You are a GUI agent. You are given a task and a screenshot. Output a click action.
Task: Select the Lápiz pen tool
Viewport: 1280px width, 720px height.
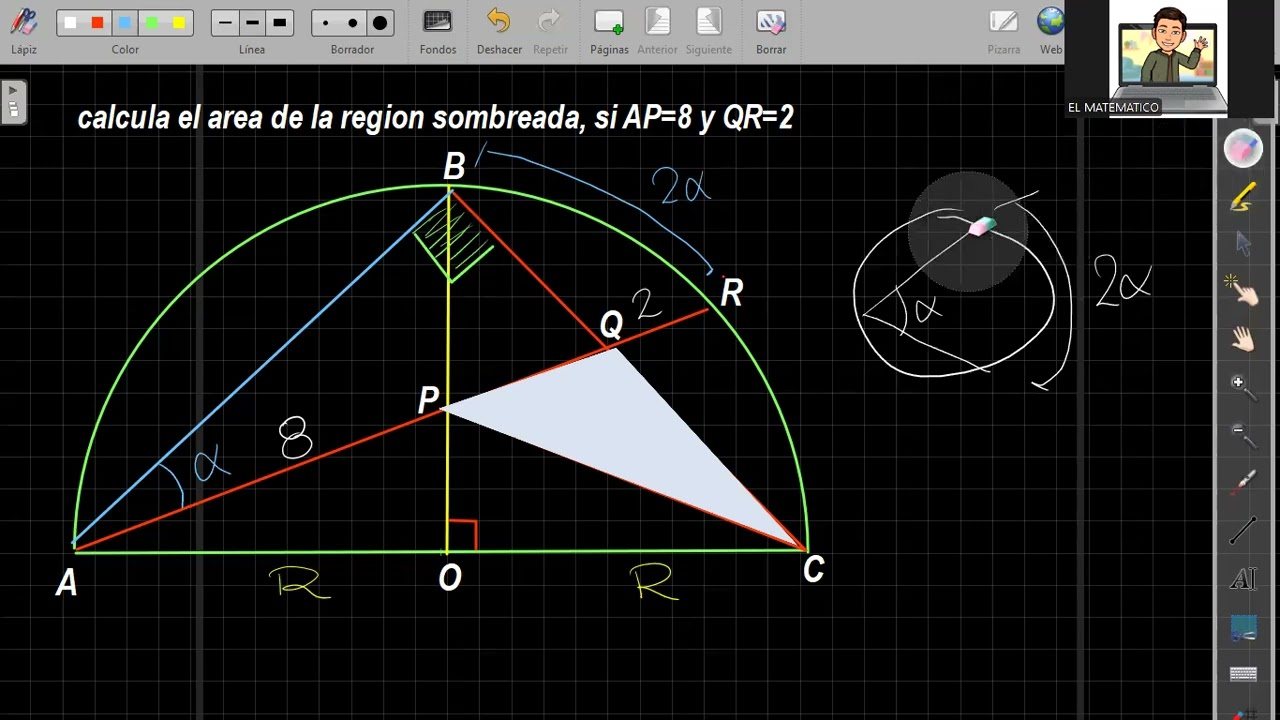coord(23,22)
